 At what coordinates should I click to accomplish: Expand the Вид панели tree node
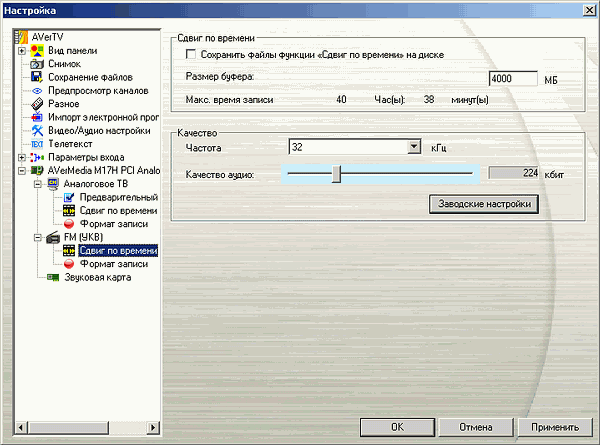tap(22, 51)
